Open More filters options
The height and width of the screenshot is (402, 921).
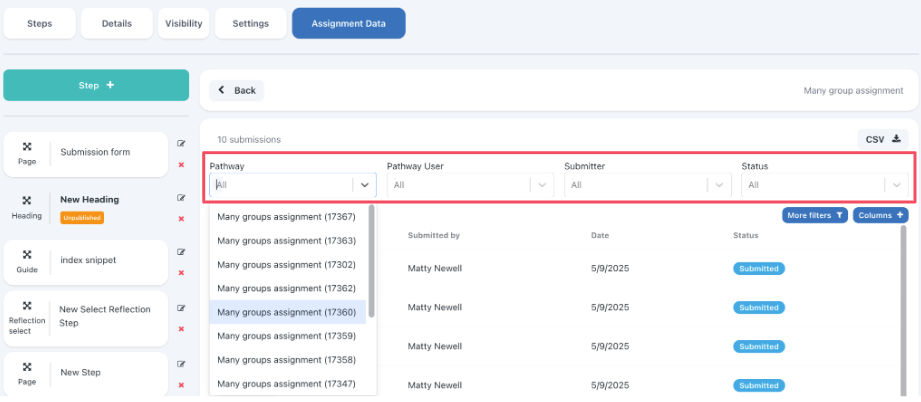[x=815, y=215]
